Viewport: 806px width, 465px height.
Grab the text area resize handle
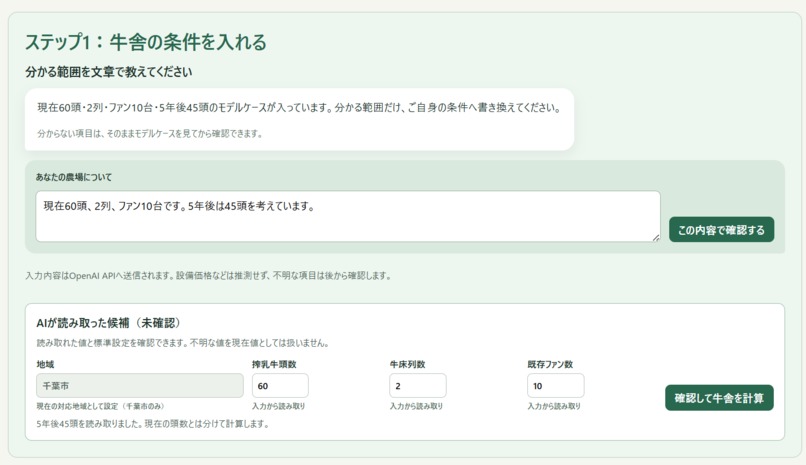click(x=656, y=237)
